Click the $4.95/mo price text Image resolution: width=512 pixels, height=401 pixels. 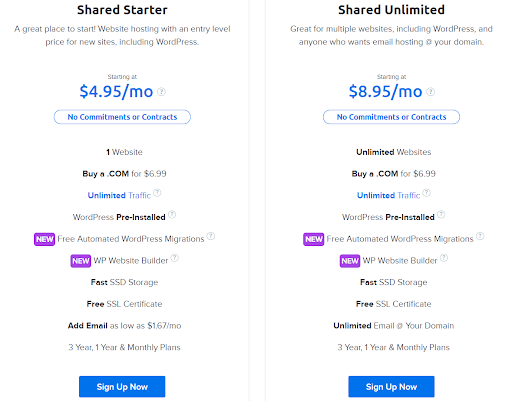(x=116, y=91)
